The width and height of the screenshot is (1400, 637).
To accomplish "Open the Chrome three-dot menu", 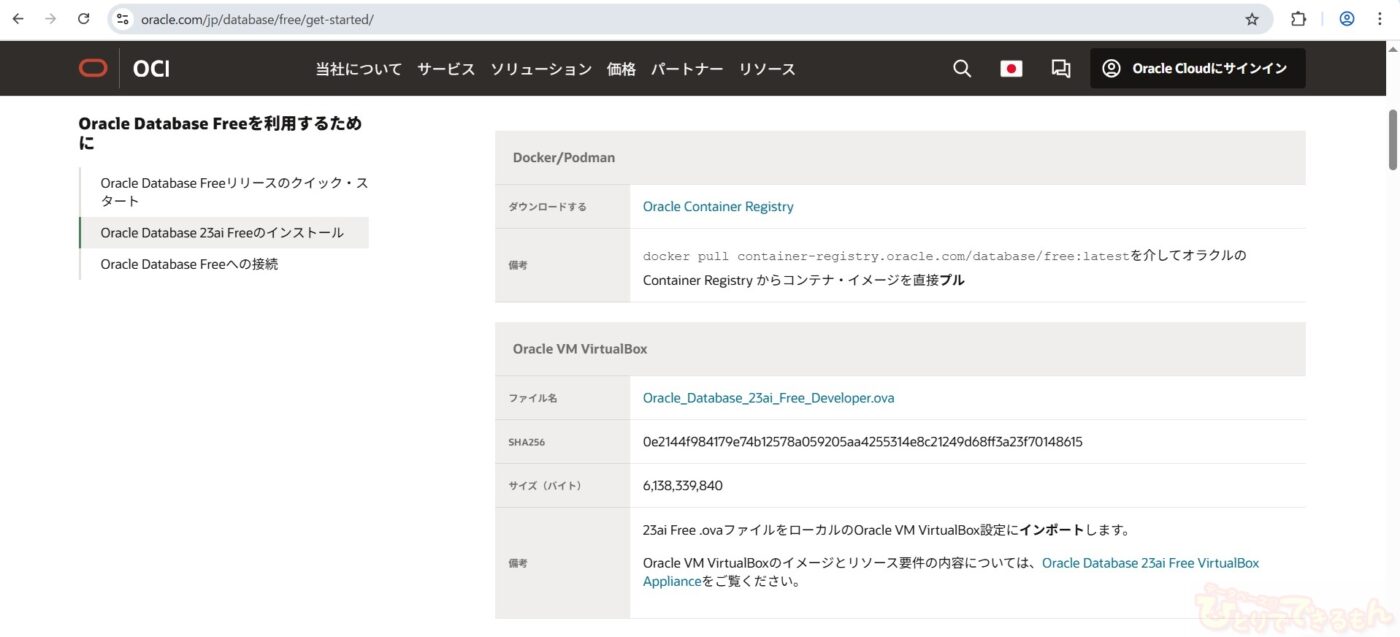I will [x=1379, y=19].
